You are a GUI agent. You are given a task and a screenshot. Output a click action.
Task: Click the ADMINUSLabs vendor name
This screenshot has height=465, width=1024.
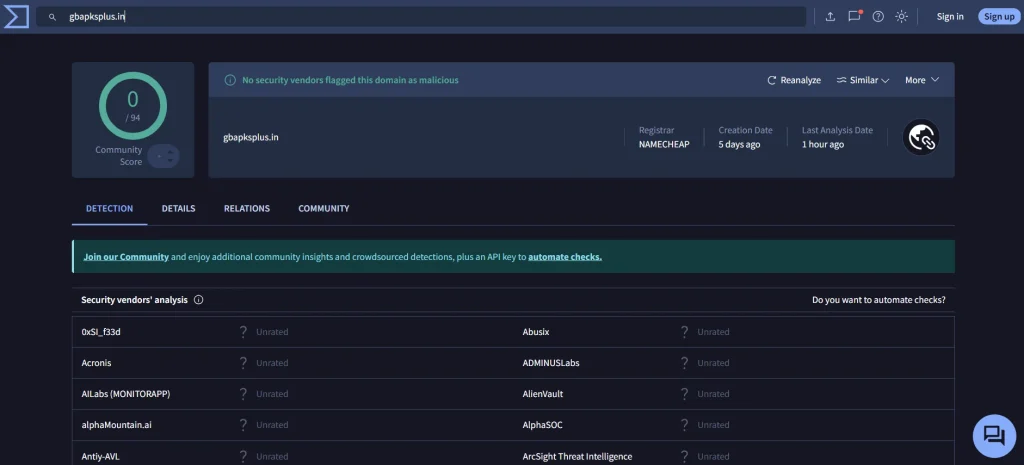pos(551,362)
